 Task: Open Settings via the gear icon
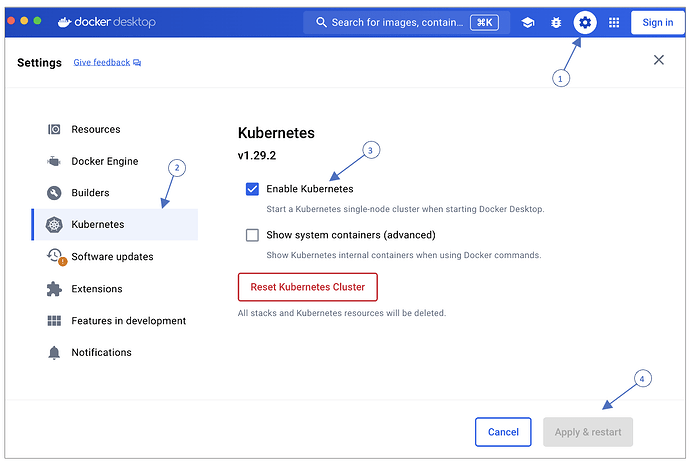[585, 22]
